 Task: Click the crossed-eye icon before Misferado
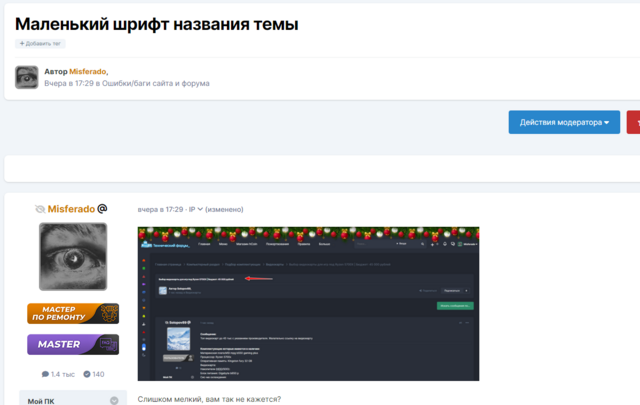pyautogui.click(x=39, y=209)
